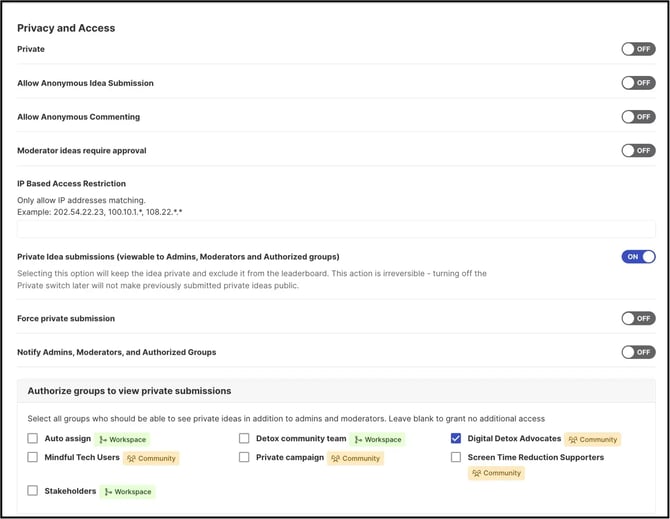Select the Mindful Tech Users checkbox
This screenshot has height=519, width=670.
[x=33, y=458]
